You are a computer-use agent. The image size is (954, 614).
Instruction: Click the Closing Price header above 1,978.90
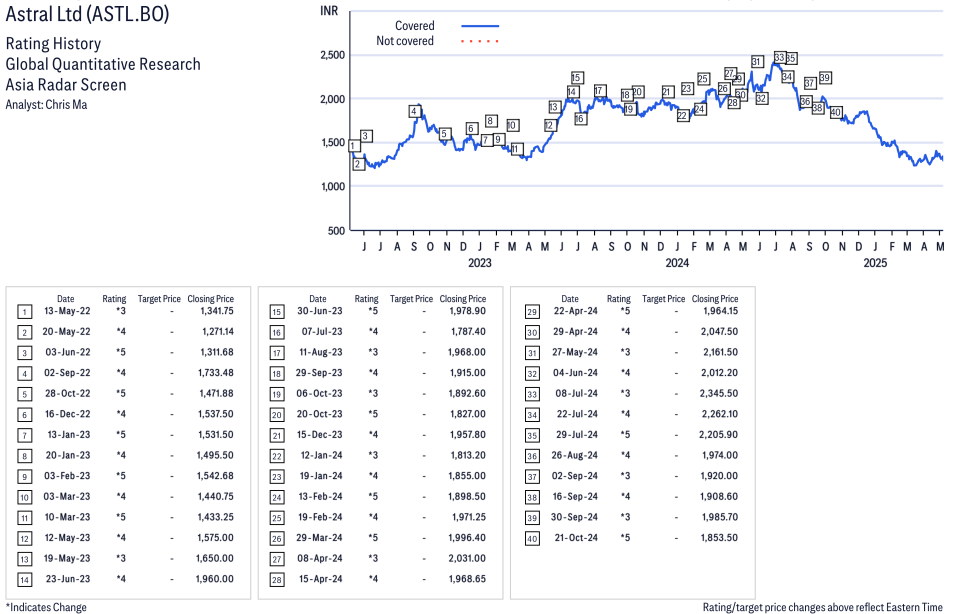[x=463, y=299]
